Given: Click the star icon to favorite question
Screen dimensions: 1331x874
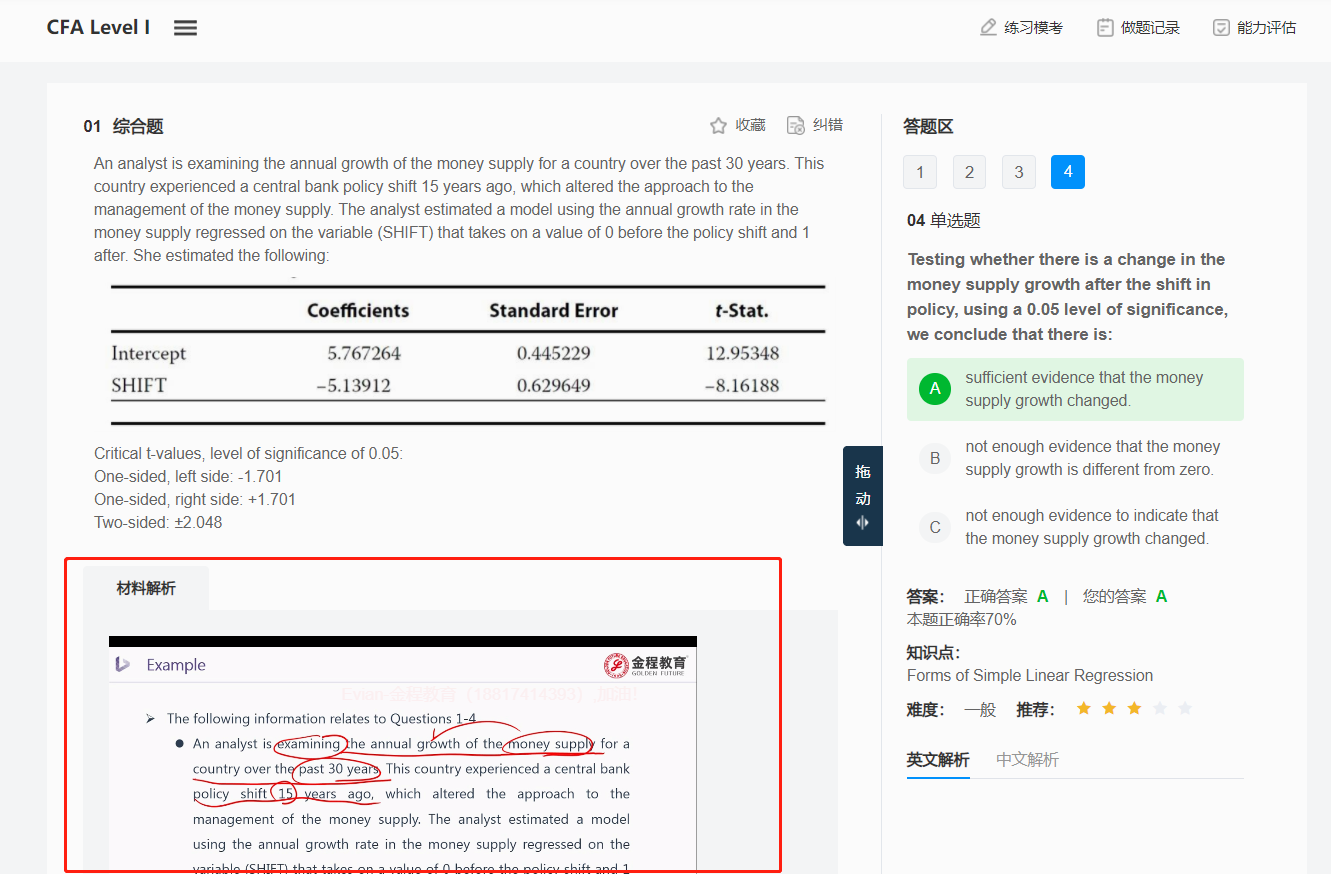Looking at the screenshot, I should [718, 125].
